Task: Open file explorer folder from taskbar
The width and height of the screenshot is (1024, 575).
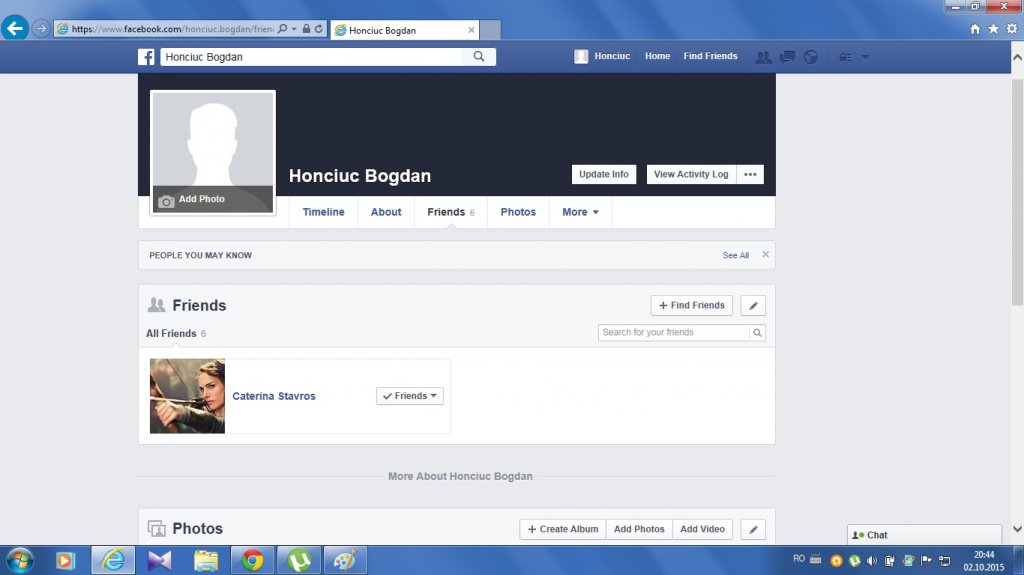Action: 206,561
